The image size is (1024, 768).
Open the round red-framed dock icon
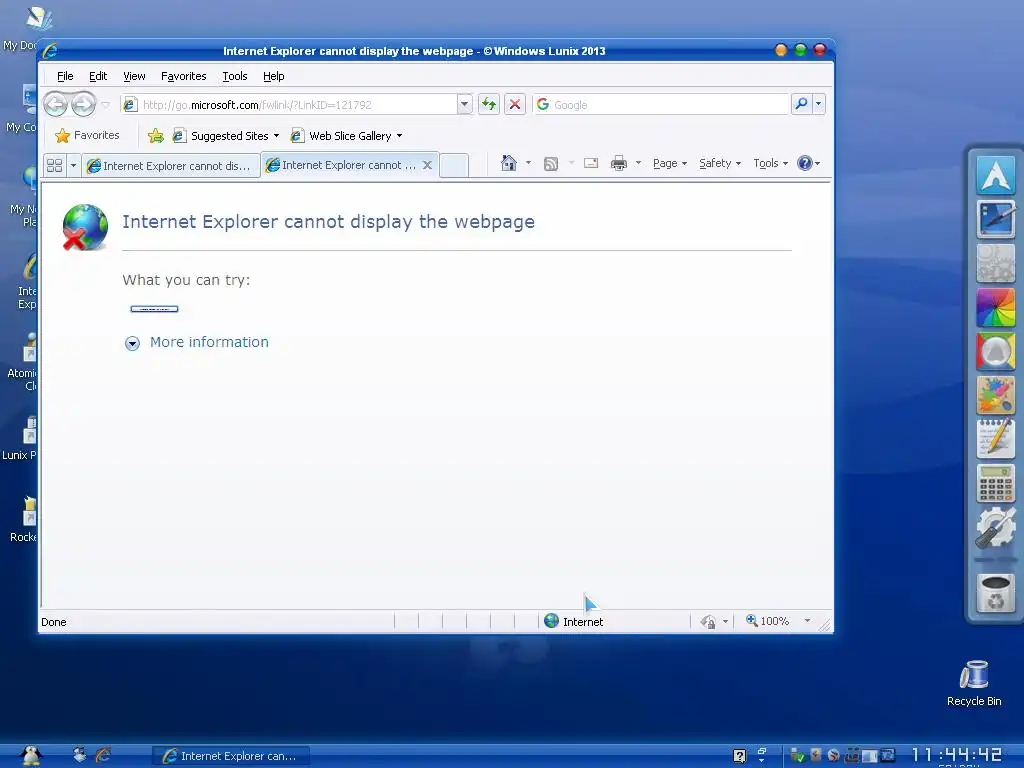995,351
